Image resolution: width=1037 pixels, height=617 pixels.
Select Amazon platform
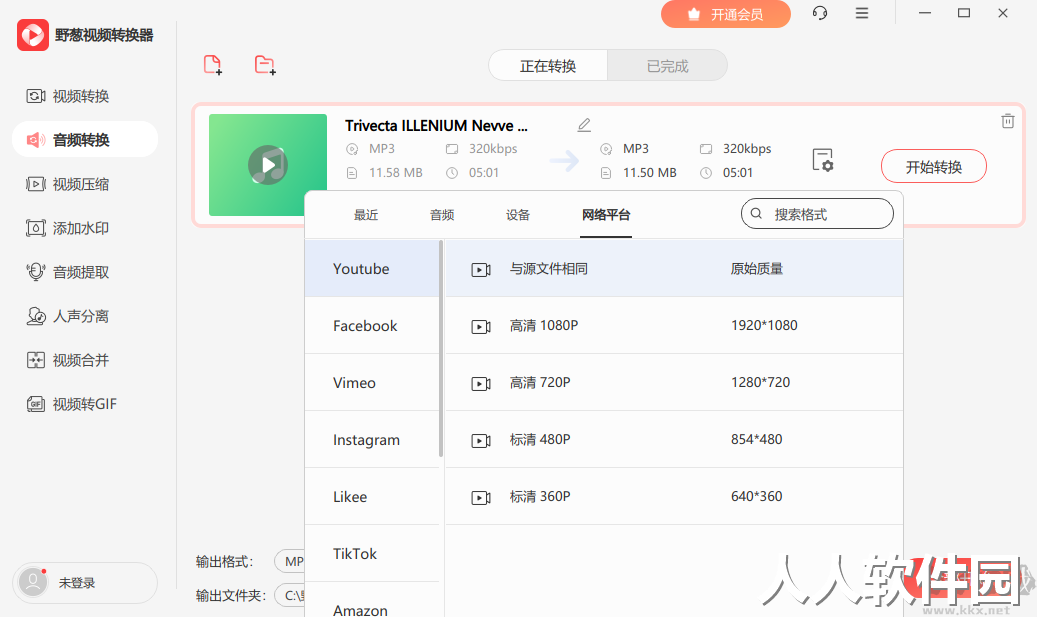coord(372,602)
